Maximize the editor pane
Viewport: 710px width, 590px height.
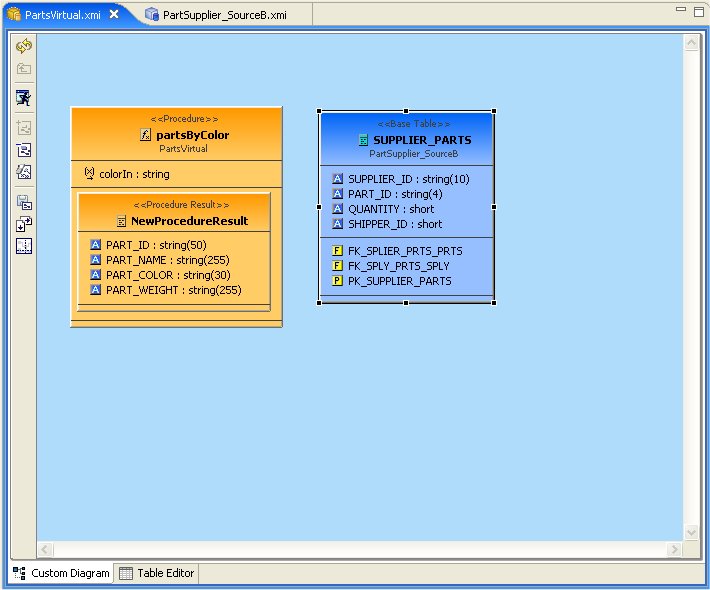(699, 12)
